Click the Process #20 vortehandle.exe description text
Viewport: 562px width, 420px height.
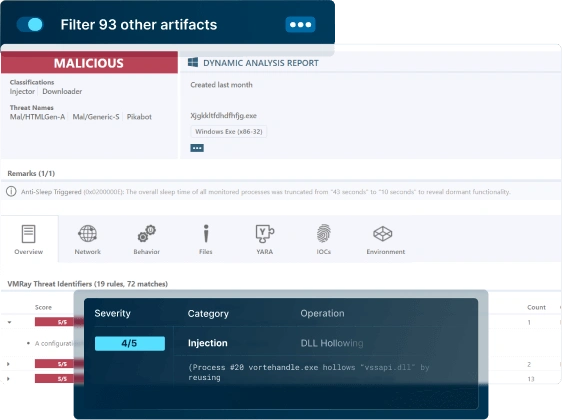point(309,372)
